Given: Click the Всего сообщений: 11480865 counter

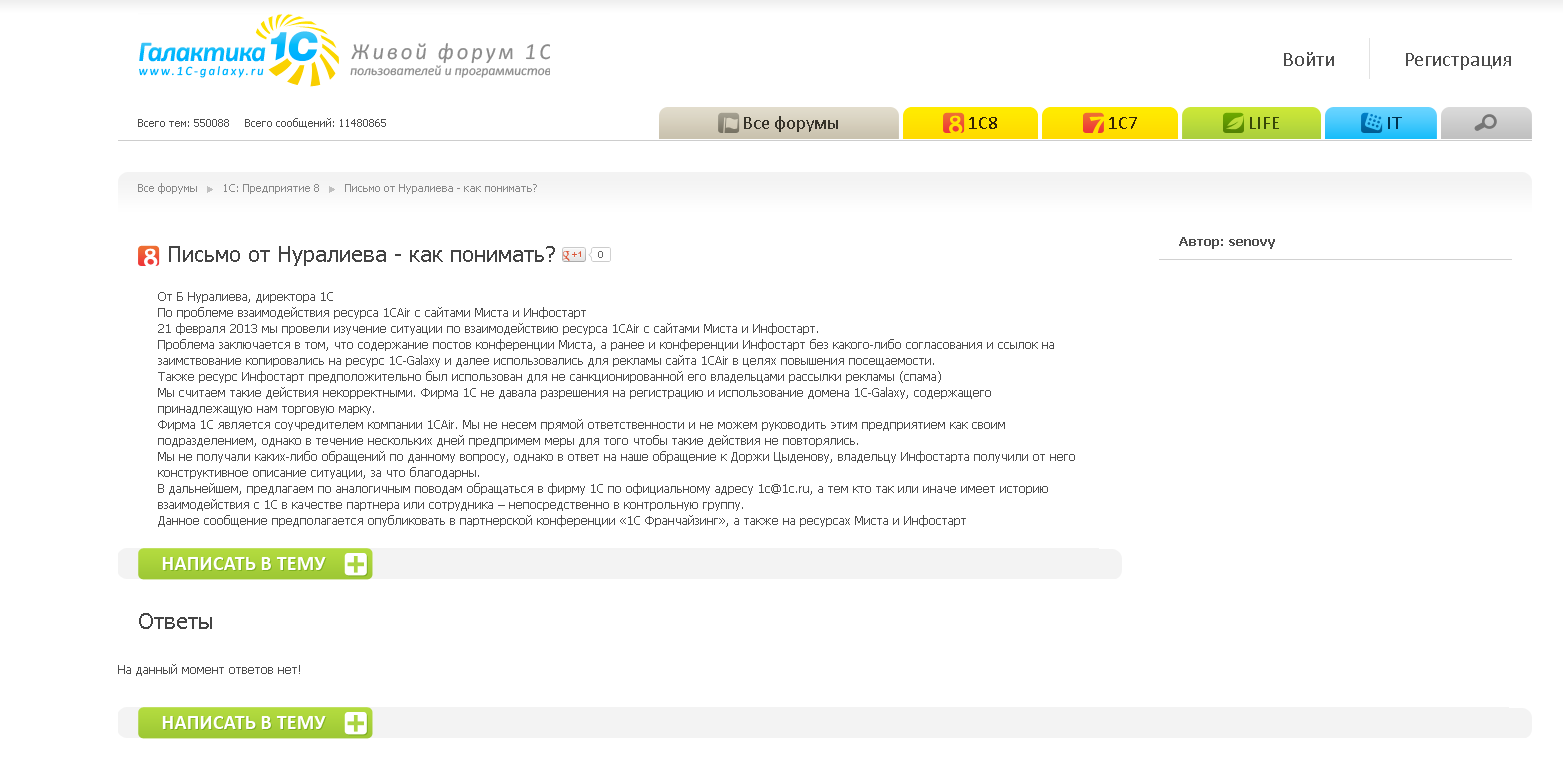Looking at the screenshot, I should 315,123.
